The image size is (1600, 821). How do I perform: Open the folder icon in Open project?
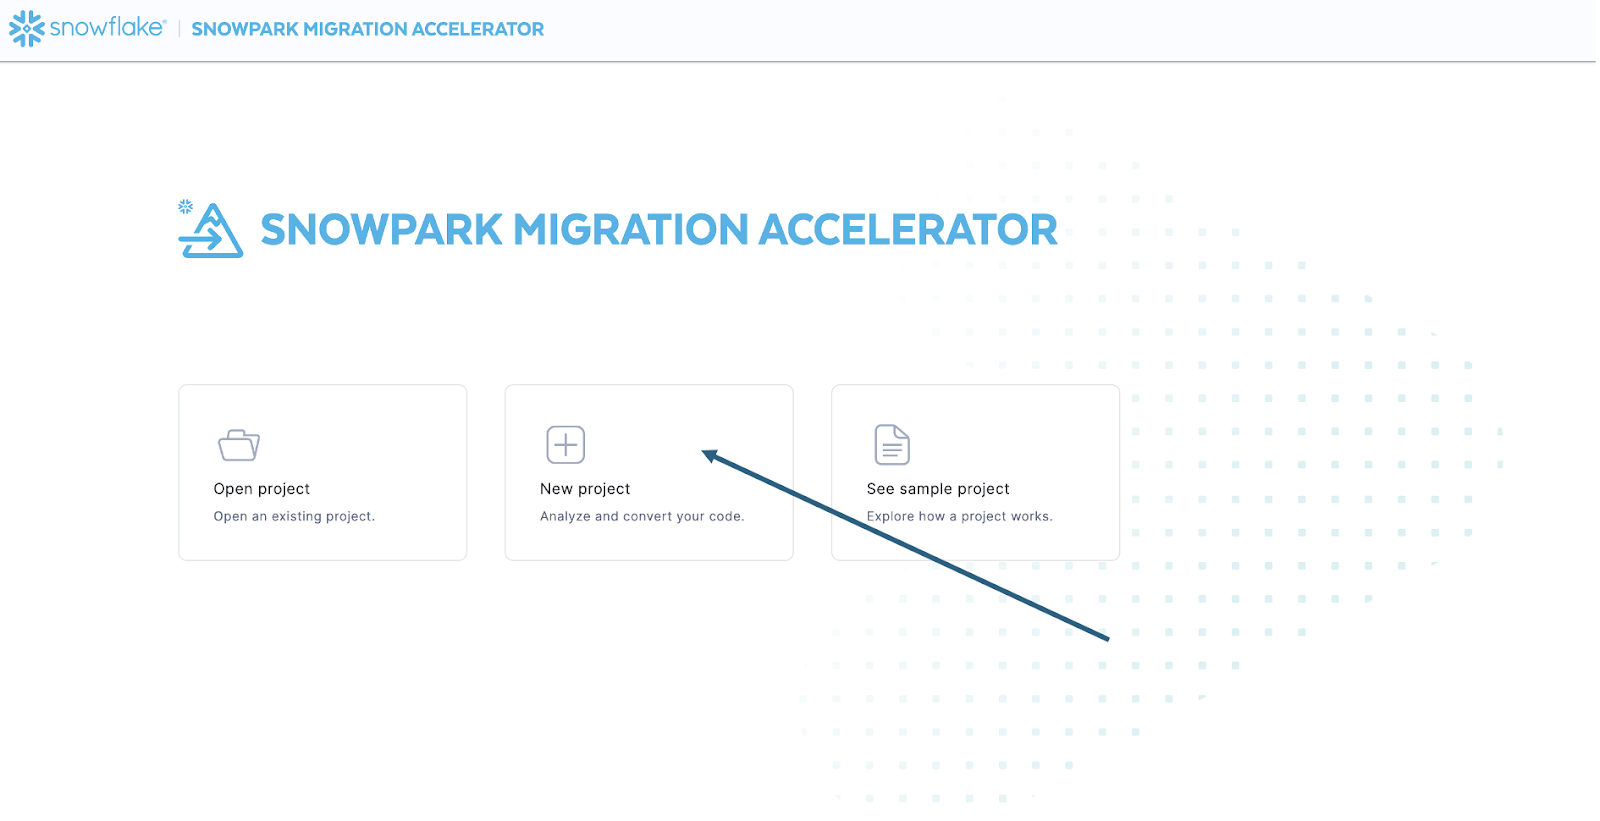tap(239, 445)
